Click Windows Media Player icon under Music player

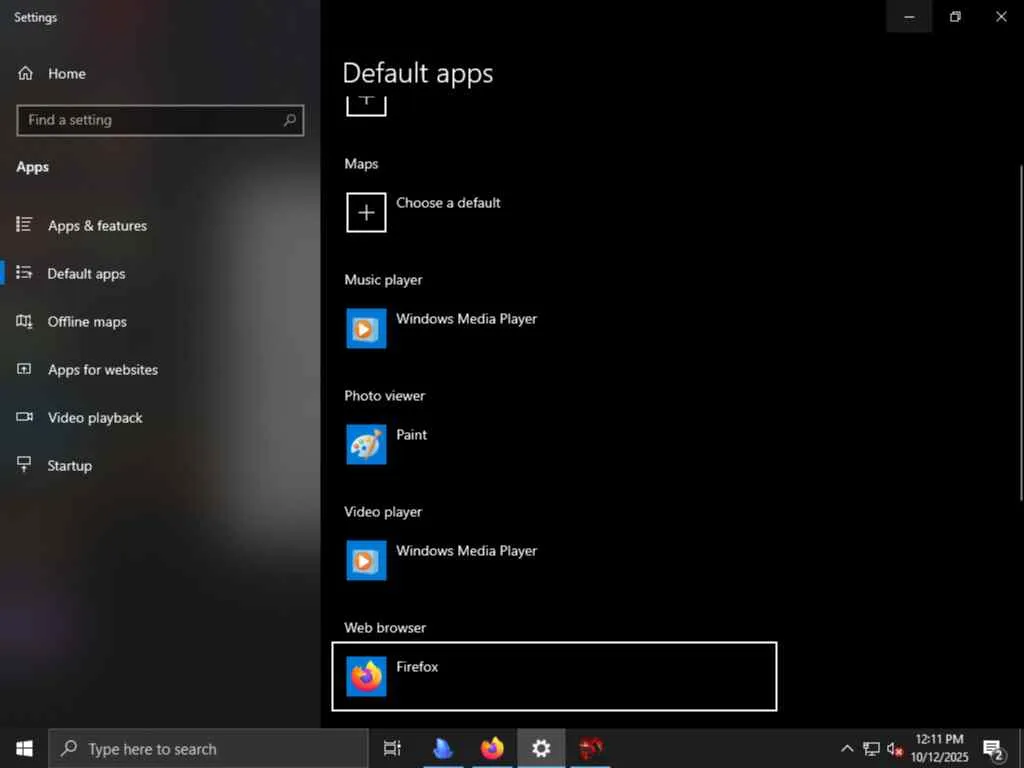pyautogui.click(x=366, y=328)
